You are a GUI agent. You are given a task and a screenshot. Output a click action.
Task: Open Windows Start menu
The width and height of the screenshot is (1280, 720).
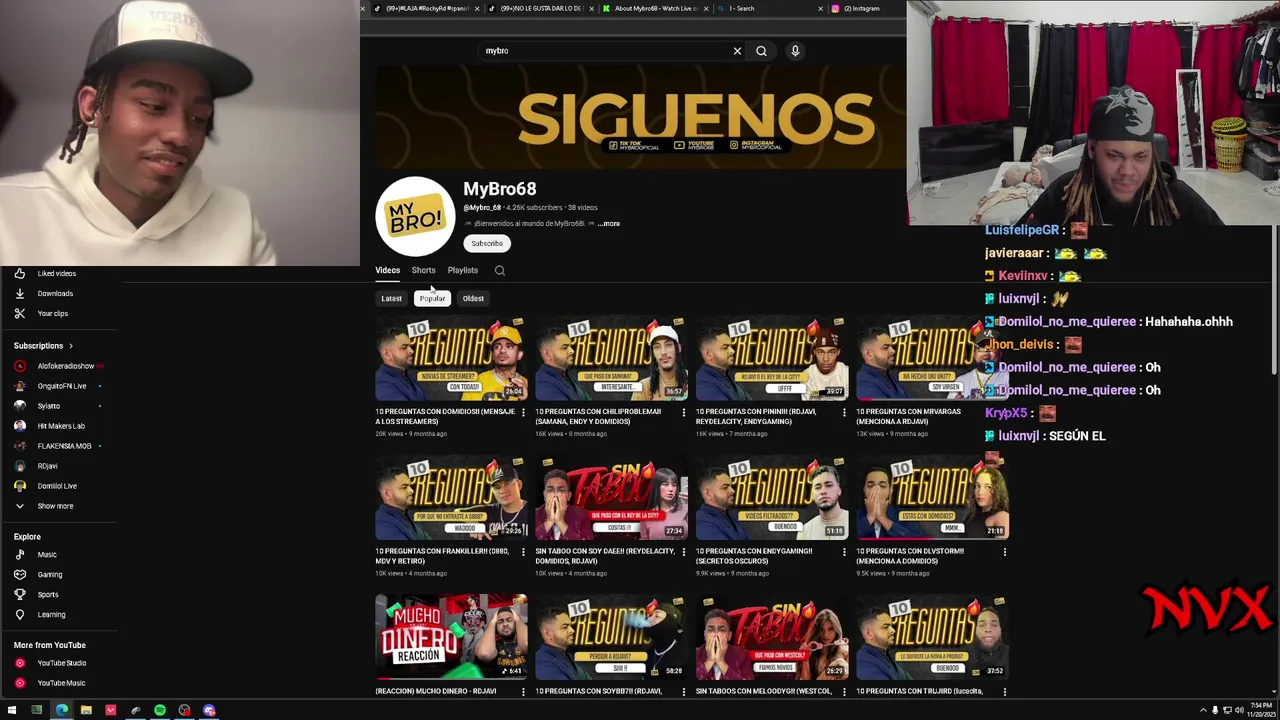point(12,710)
